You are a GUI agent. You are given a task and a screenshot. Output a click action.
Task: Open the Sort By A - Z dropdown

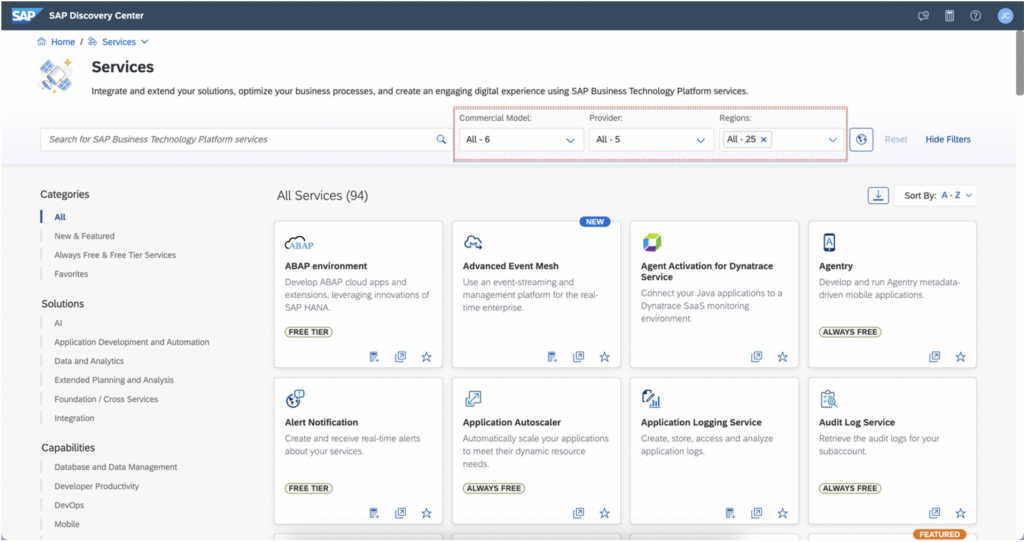pos(938,195)
